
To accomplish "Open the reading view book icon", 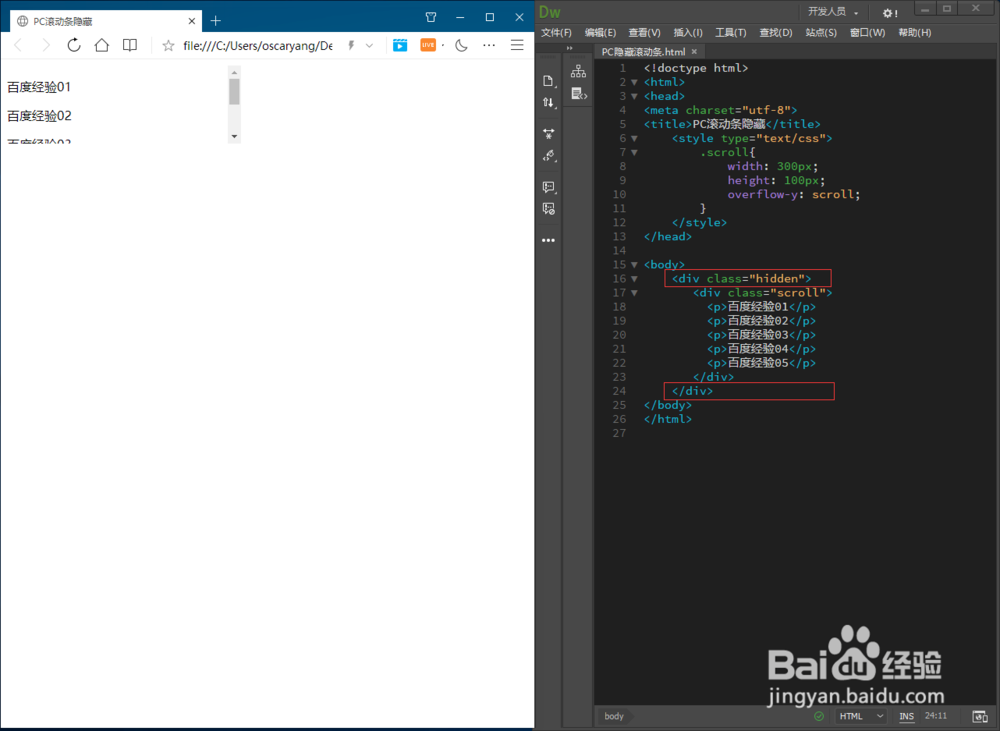I will click(x=129, y=45).
